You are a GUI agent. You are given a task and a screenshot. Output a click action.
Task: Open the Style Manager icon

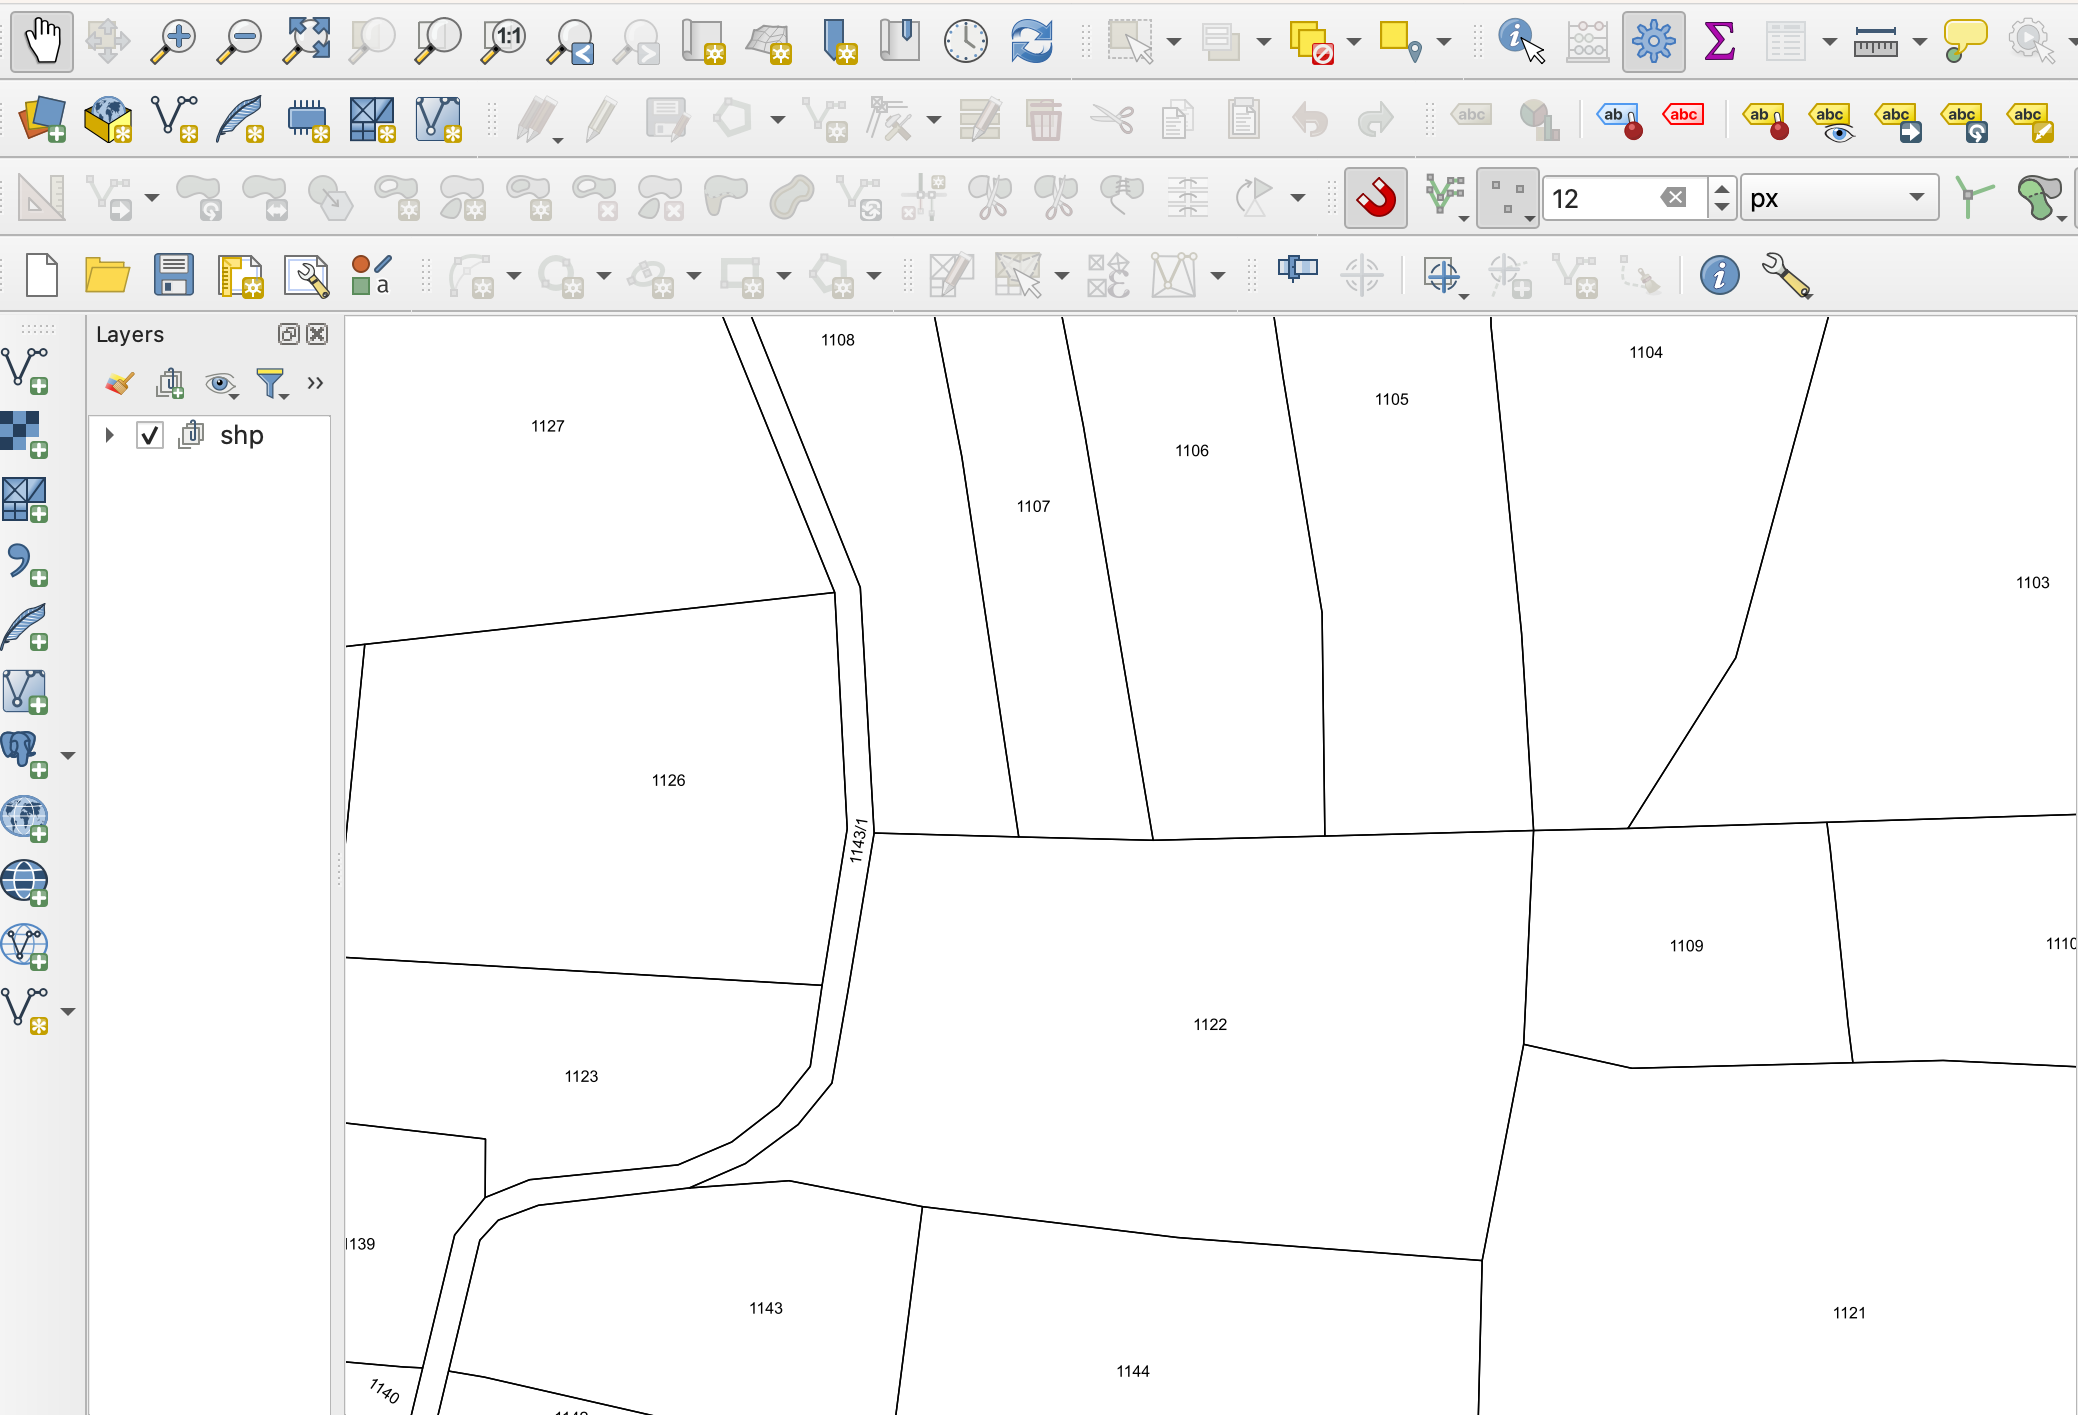coord(372,275)
